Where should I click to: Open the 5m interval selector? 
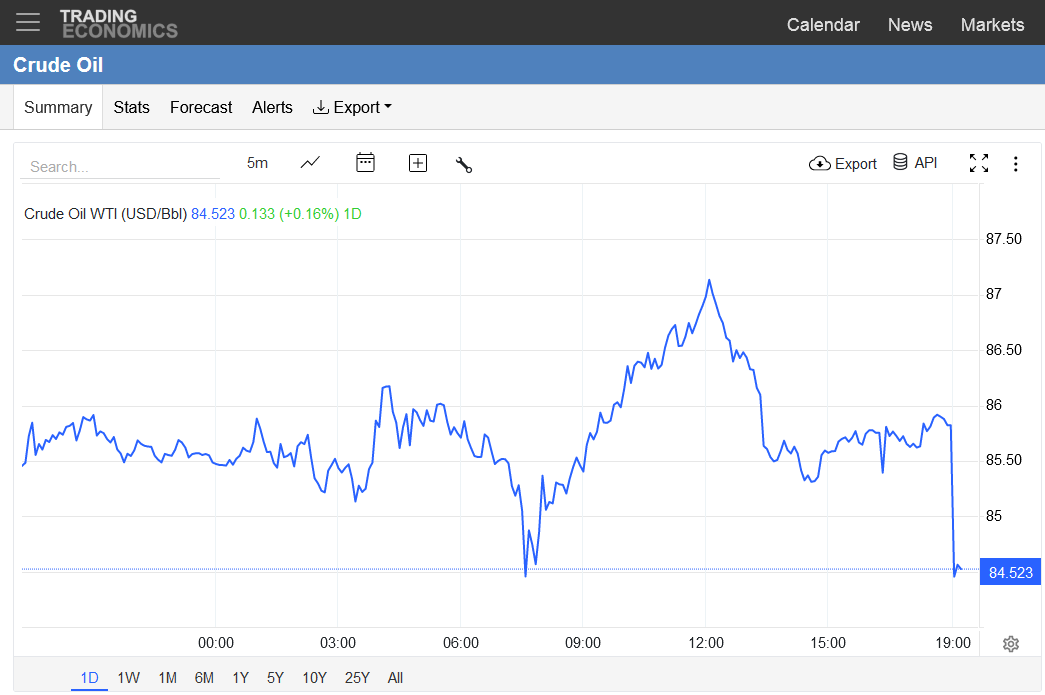coord(257,163)
